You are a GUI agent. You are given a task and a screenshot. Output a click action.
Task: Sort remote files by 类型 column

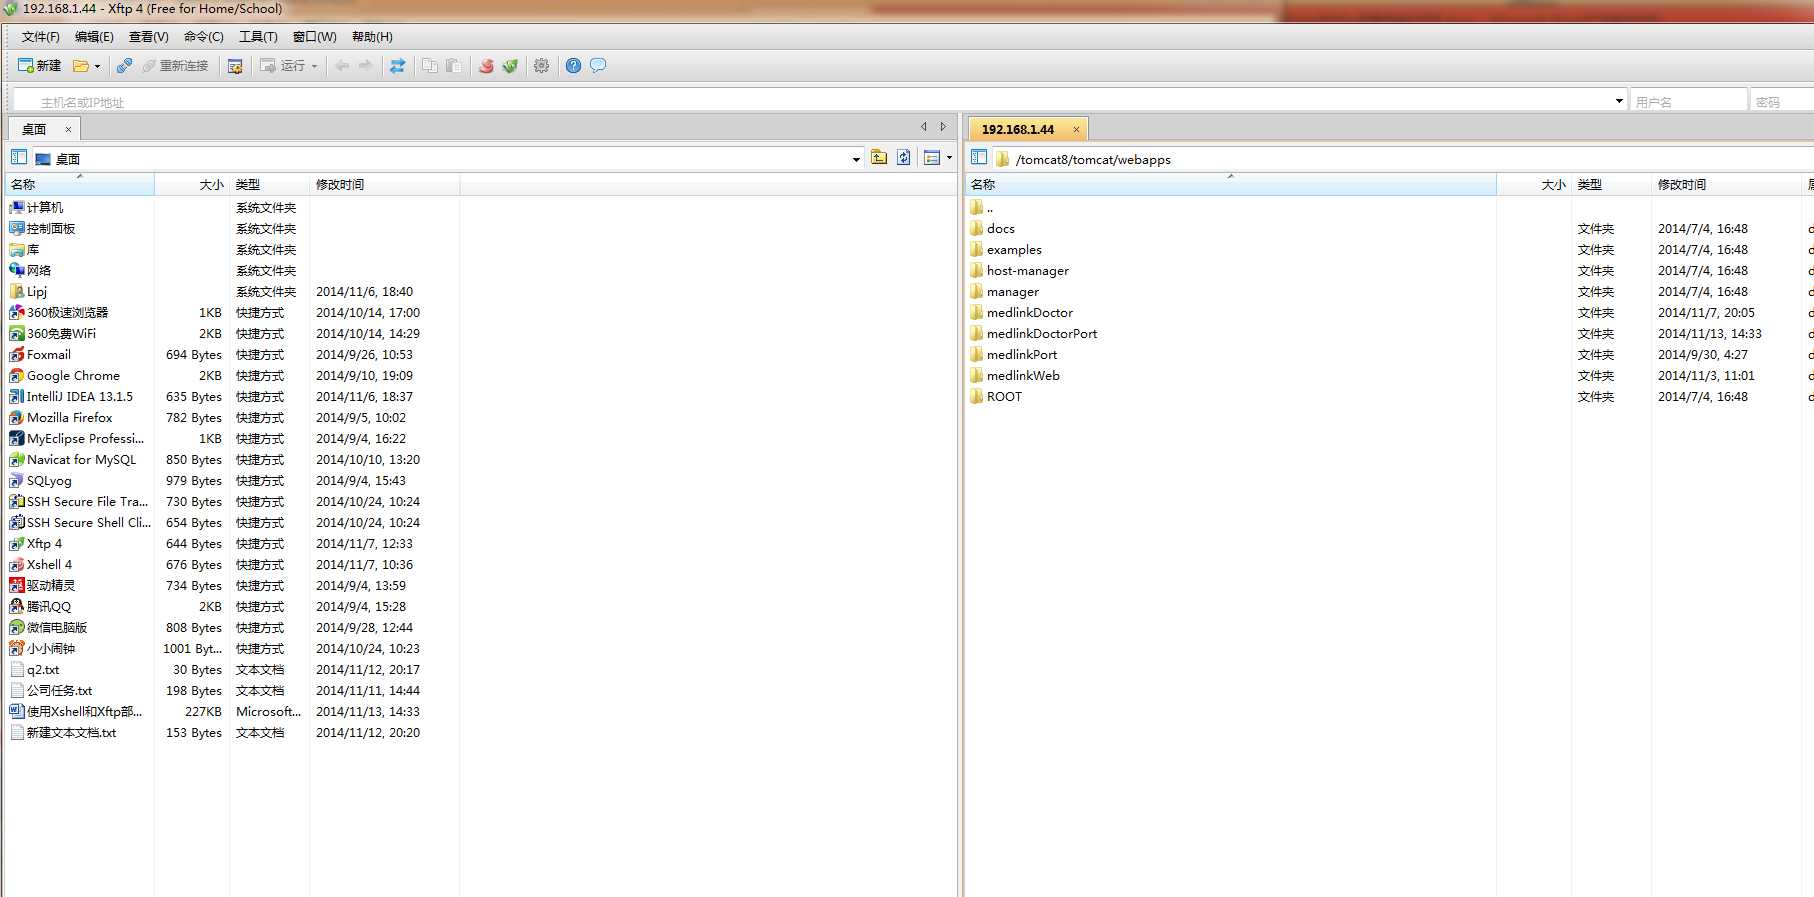(x=1611, y=184)
